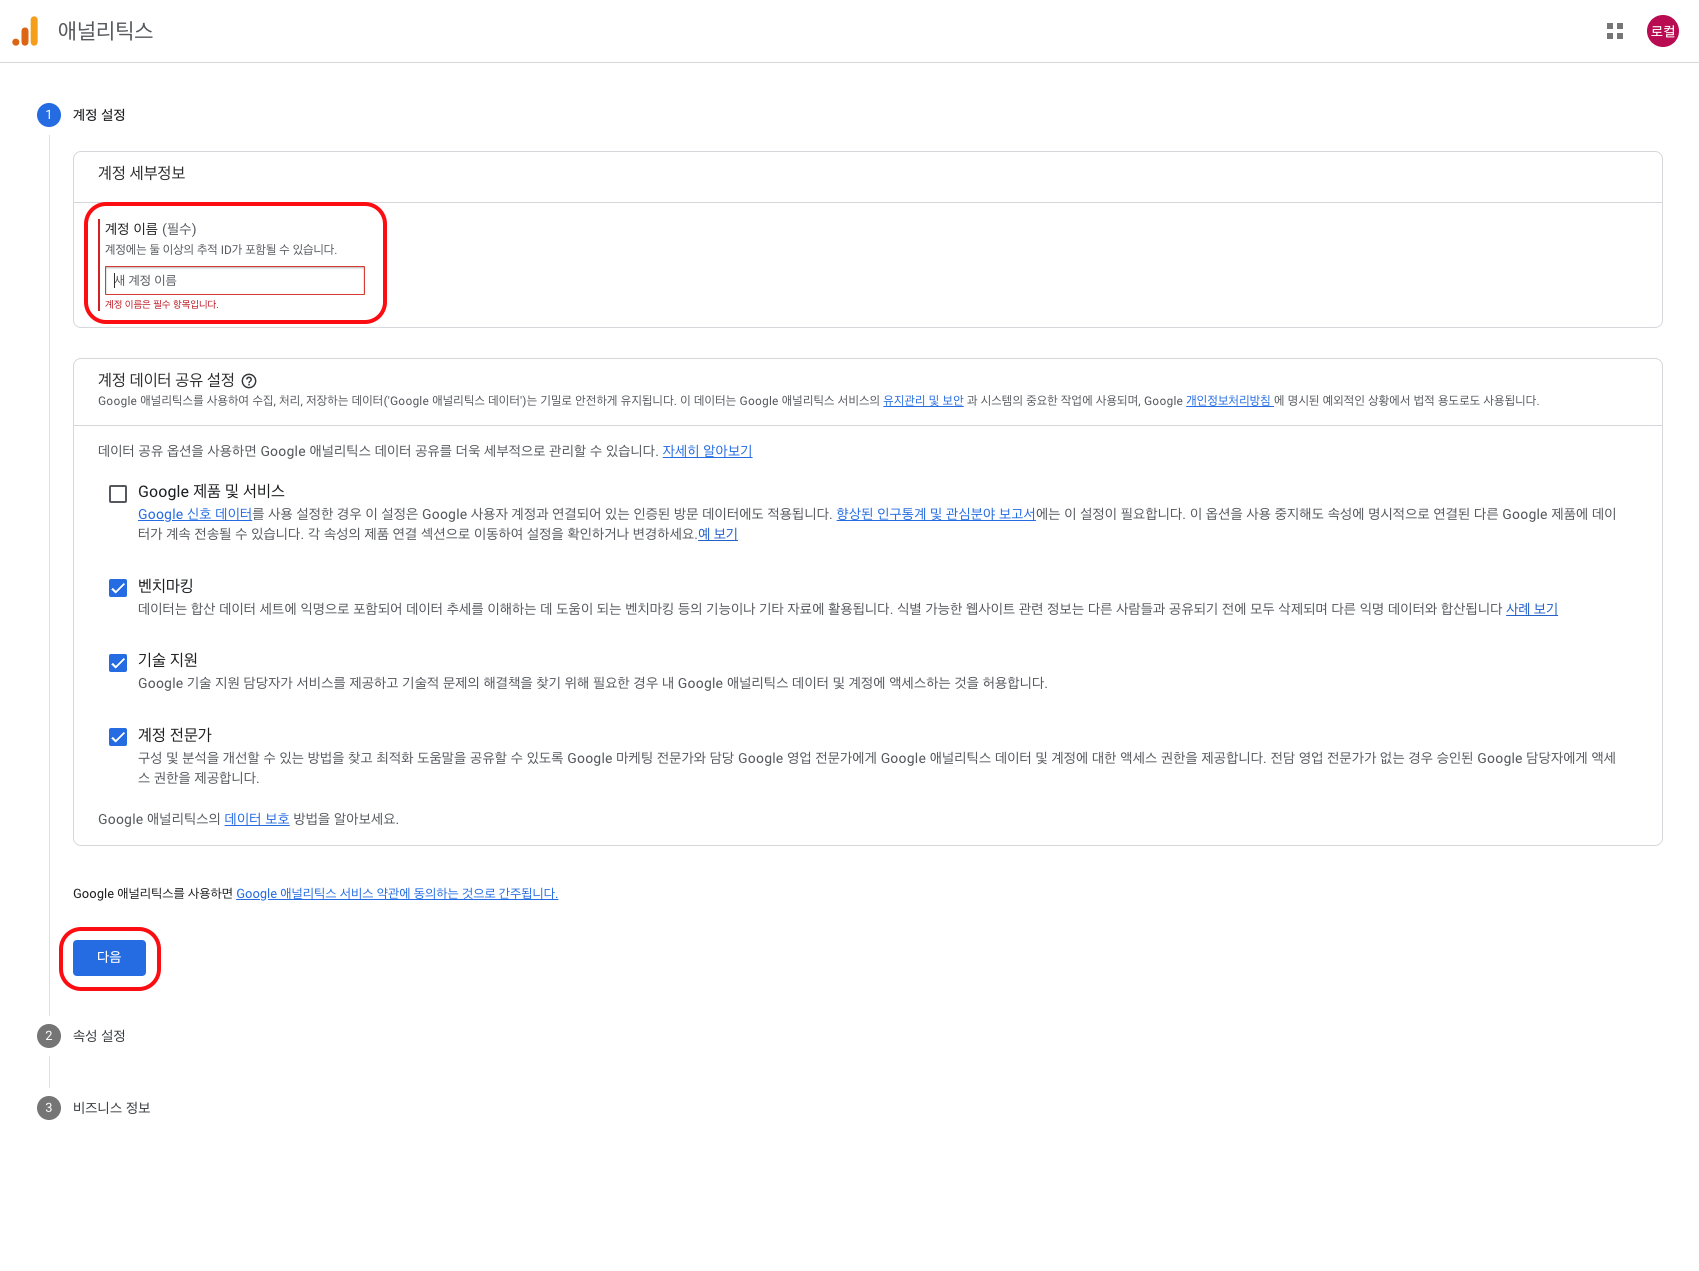Enable the Google 제품 및 서비스 checkbox

pos(118,494)
